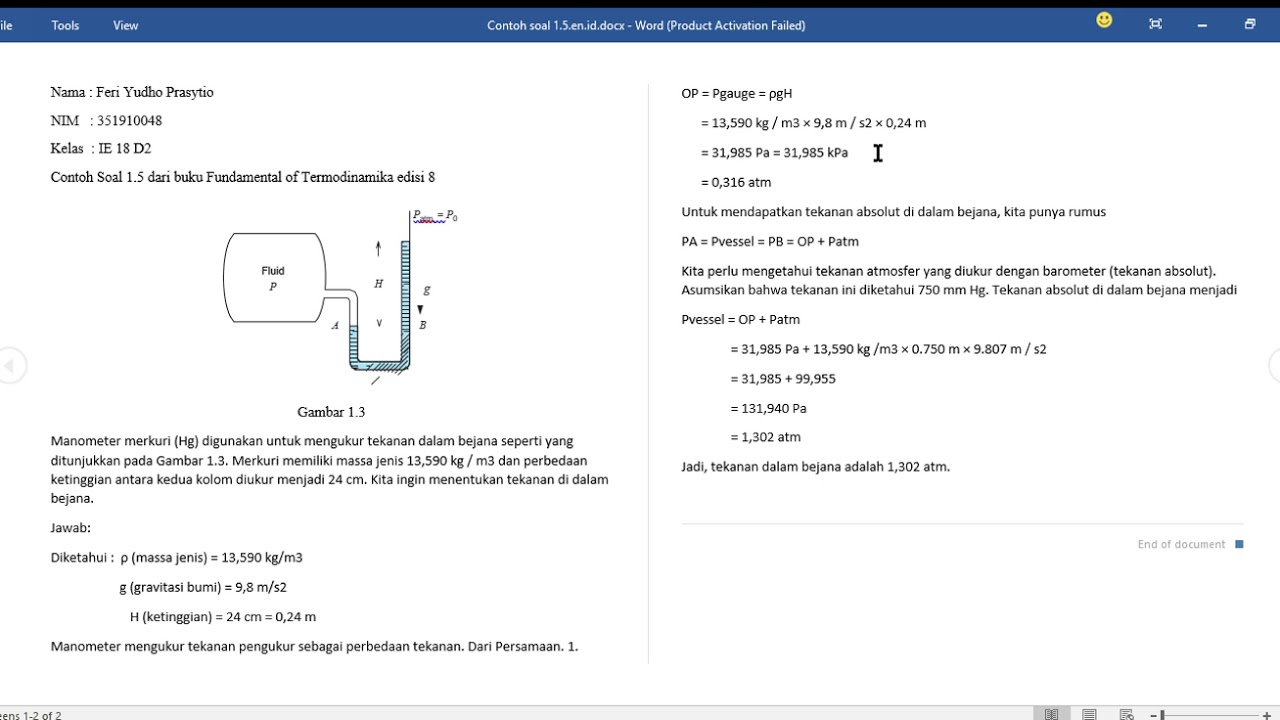Click the '= 31,985 + 99,955' line
The height and width of the screenshot is (720, 1280).
pos(783,379)
